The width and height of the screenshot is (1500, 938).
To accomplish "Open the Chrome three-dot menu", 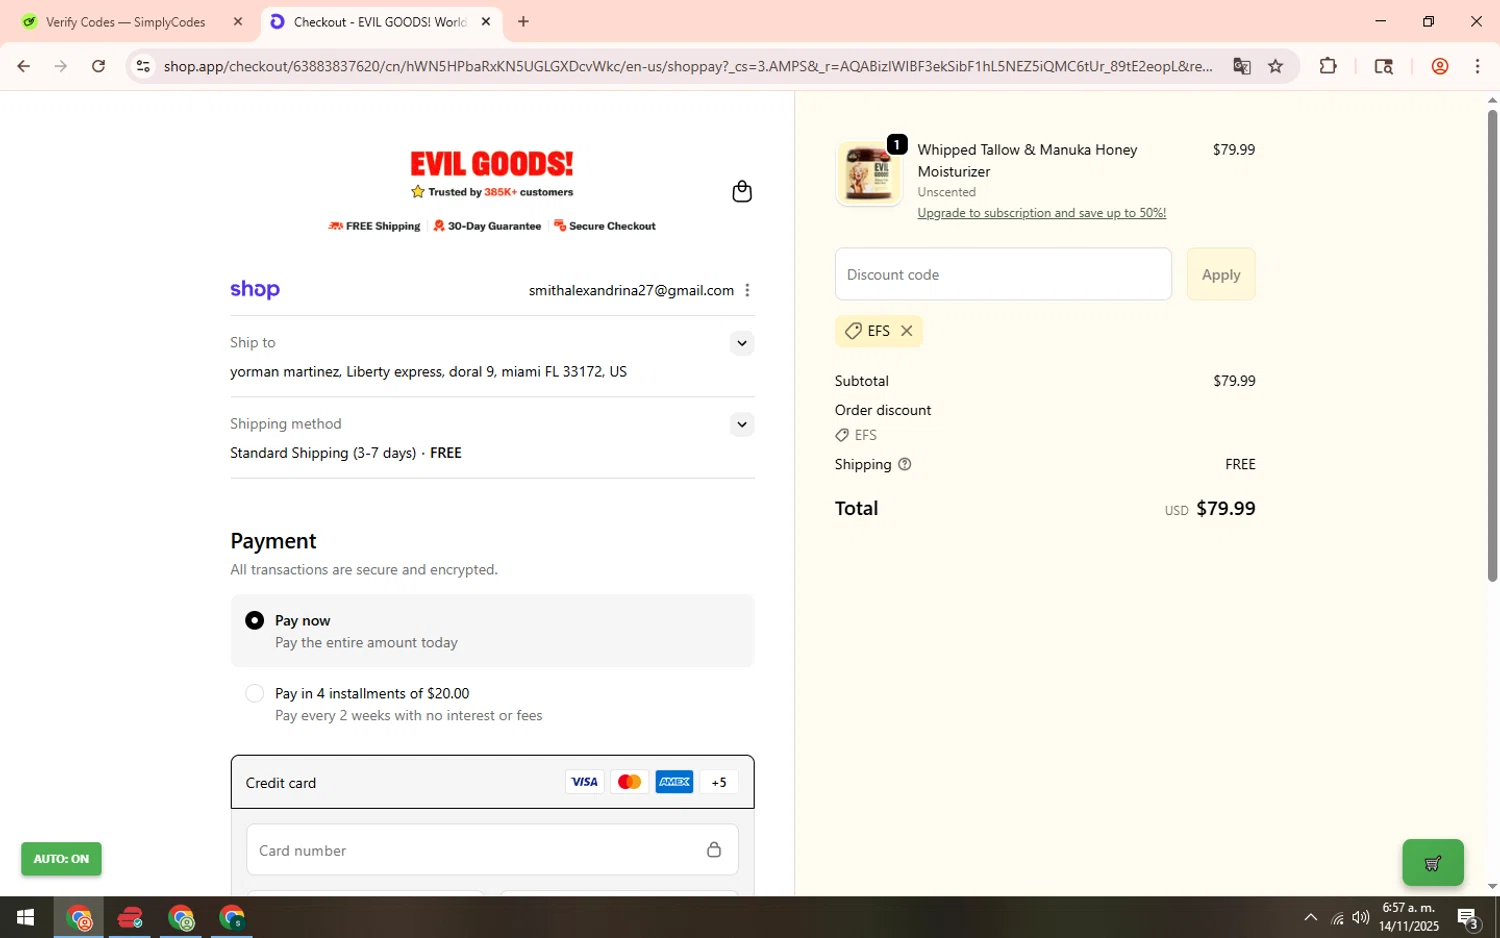I will click(1477, 66).
